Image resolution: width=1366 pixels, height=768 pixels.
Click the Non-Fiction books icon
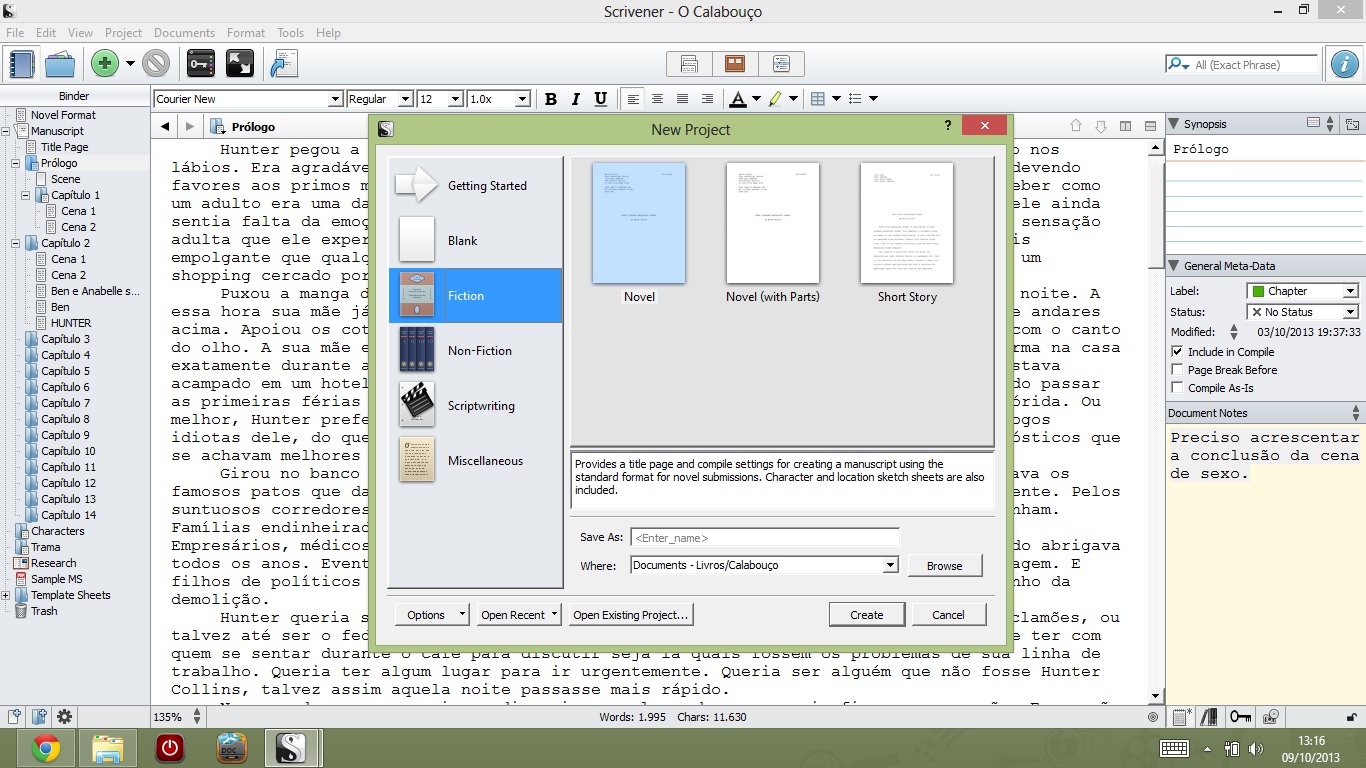[417, 350]
